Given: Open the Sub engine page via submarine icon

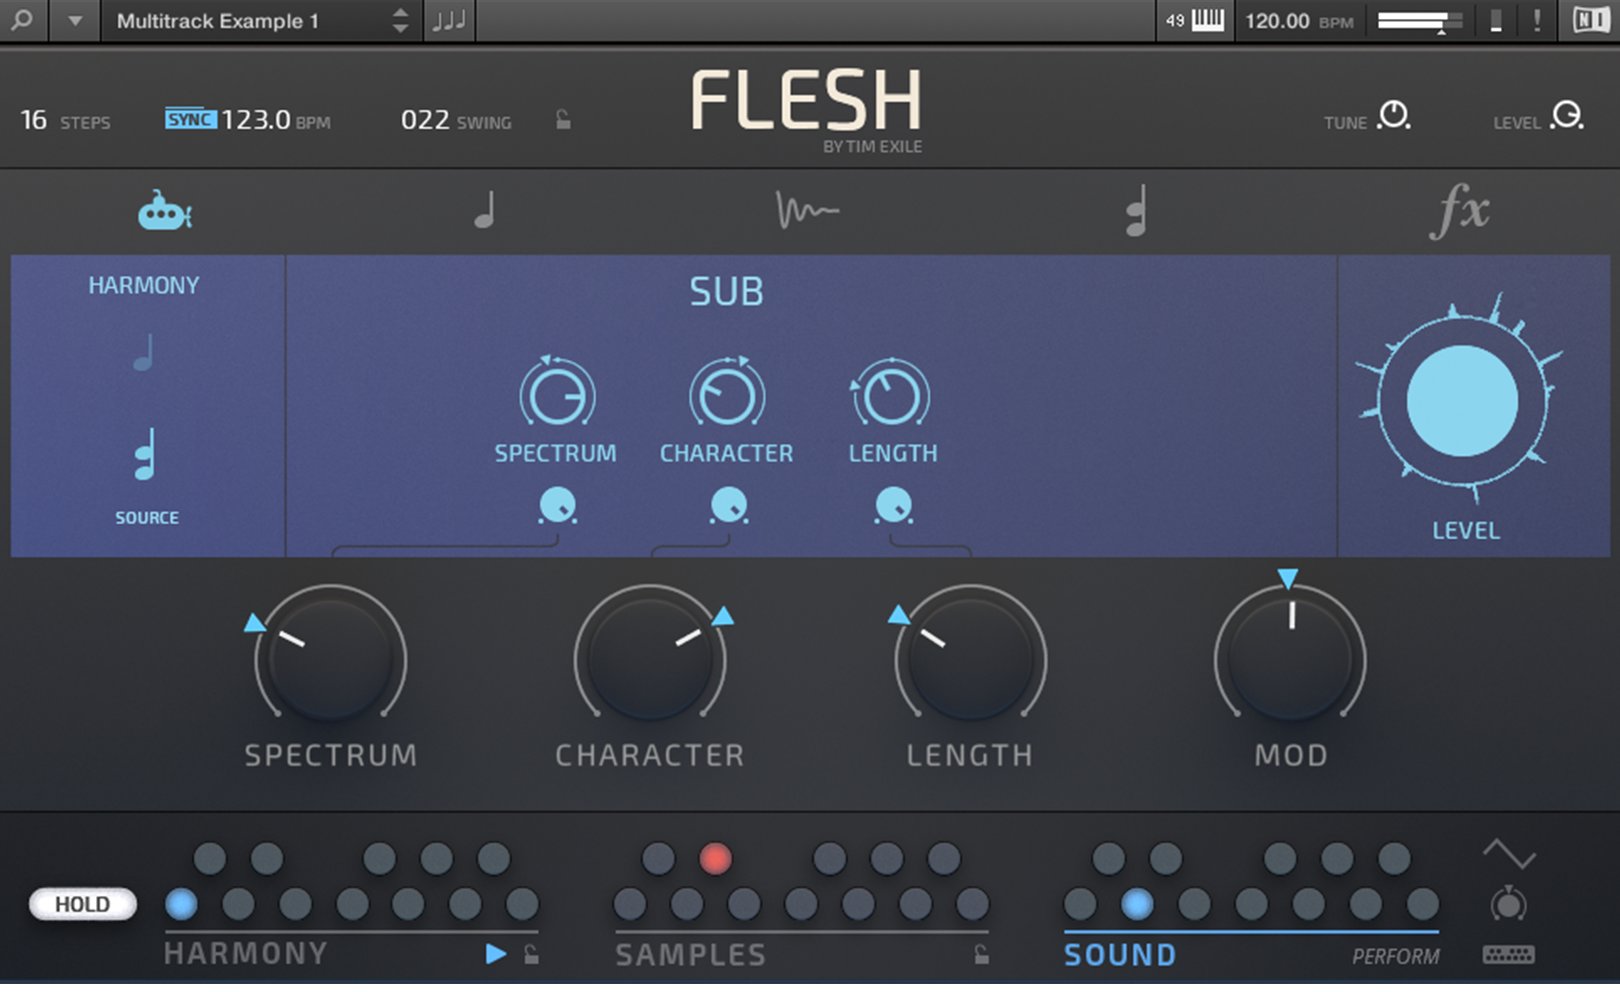Looking at the screenshot, I should click(165, 211).
